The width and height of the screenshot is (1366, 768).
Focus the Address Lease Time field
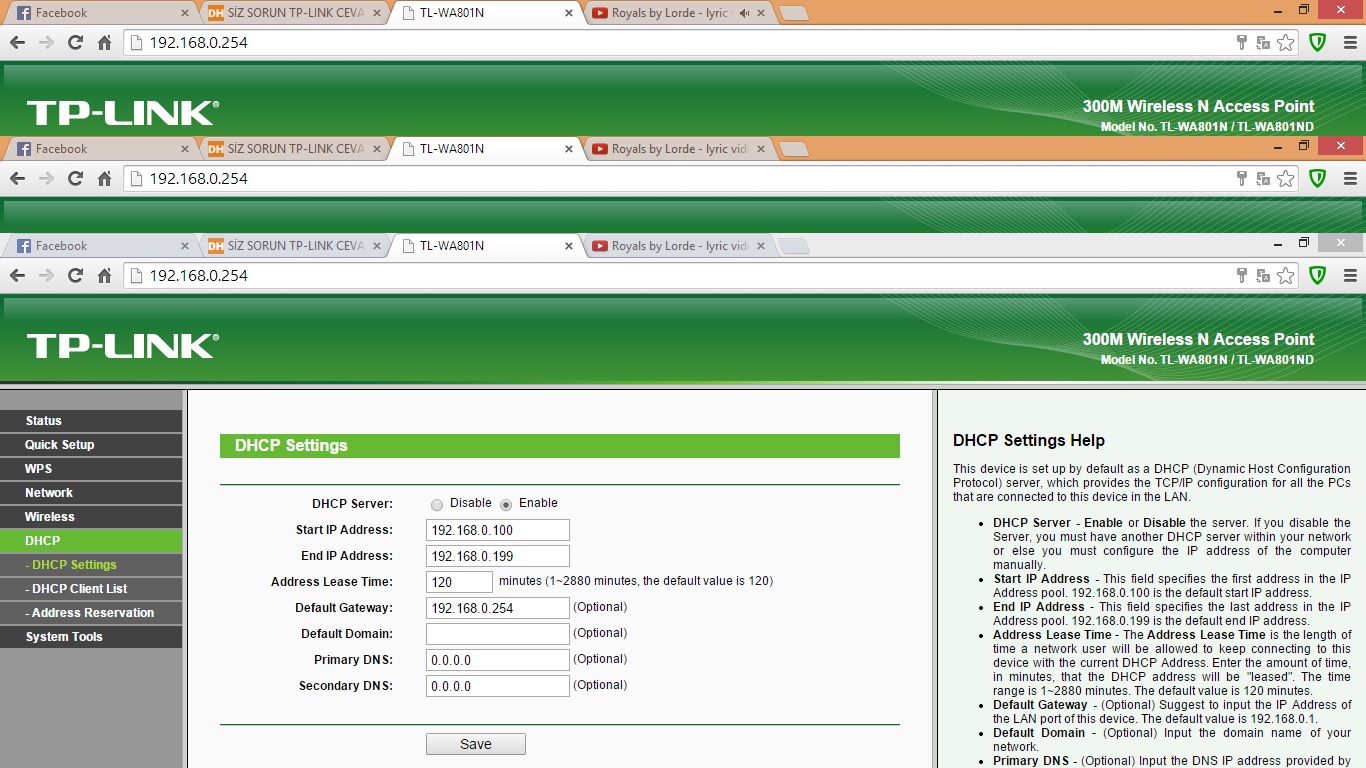click(x=459, y=582)
